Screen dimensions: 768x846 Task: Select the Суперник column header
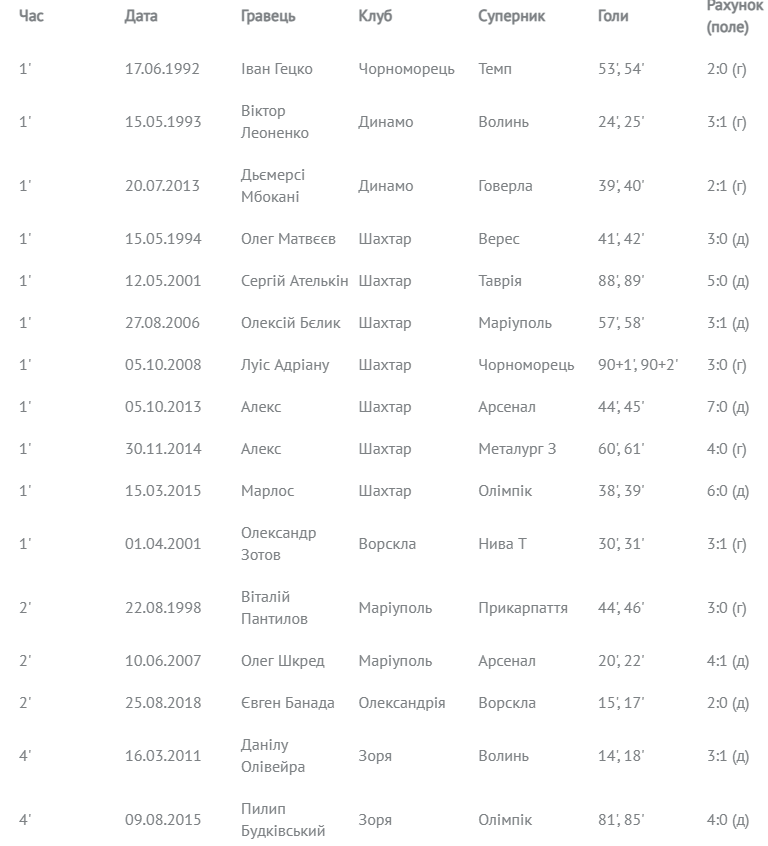pos(512,17)
